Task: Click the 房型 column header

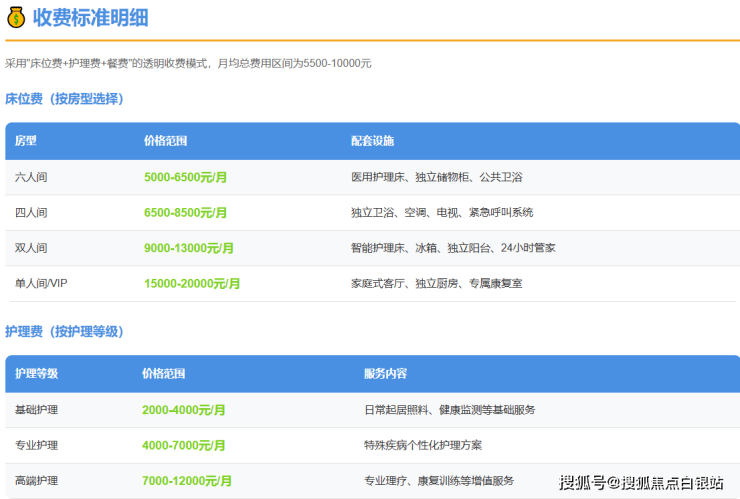Action: 25,141
